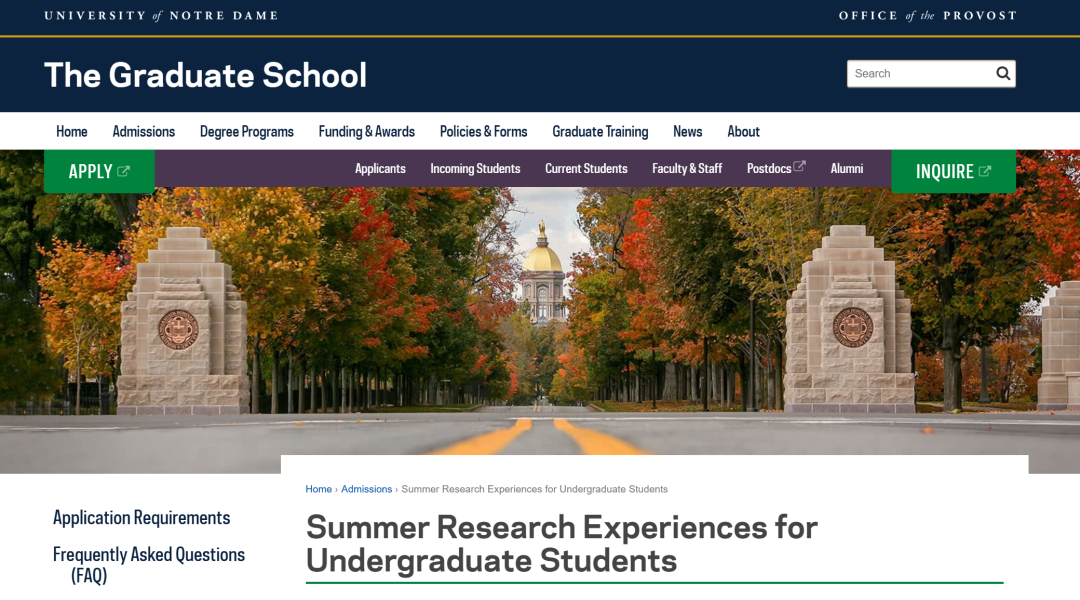Select Funding & Awards in navigation
Viewport: 1080px width, 600px height.
366,131
